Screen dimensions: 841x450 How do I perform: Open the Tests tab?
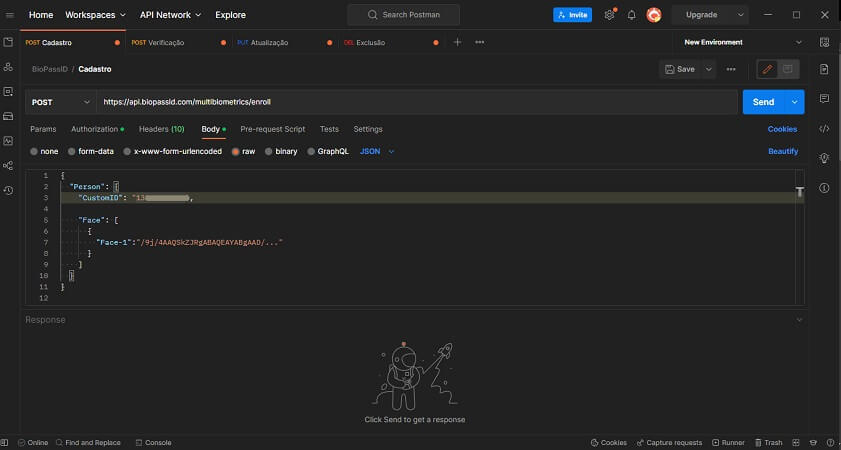[329, 129]
